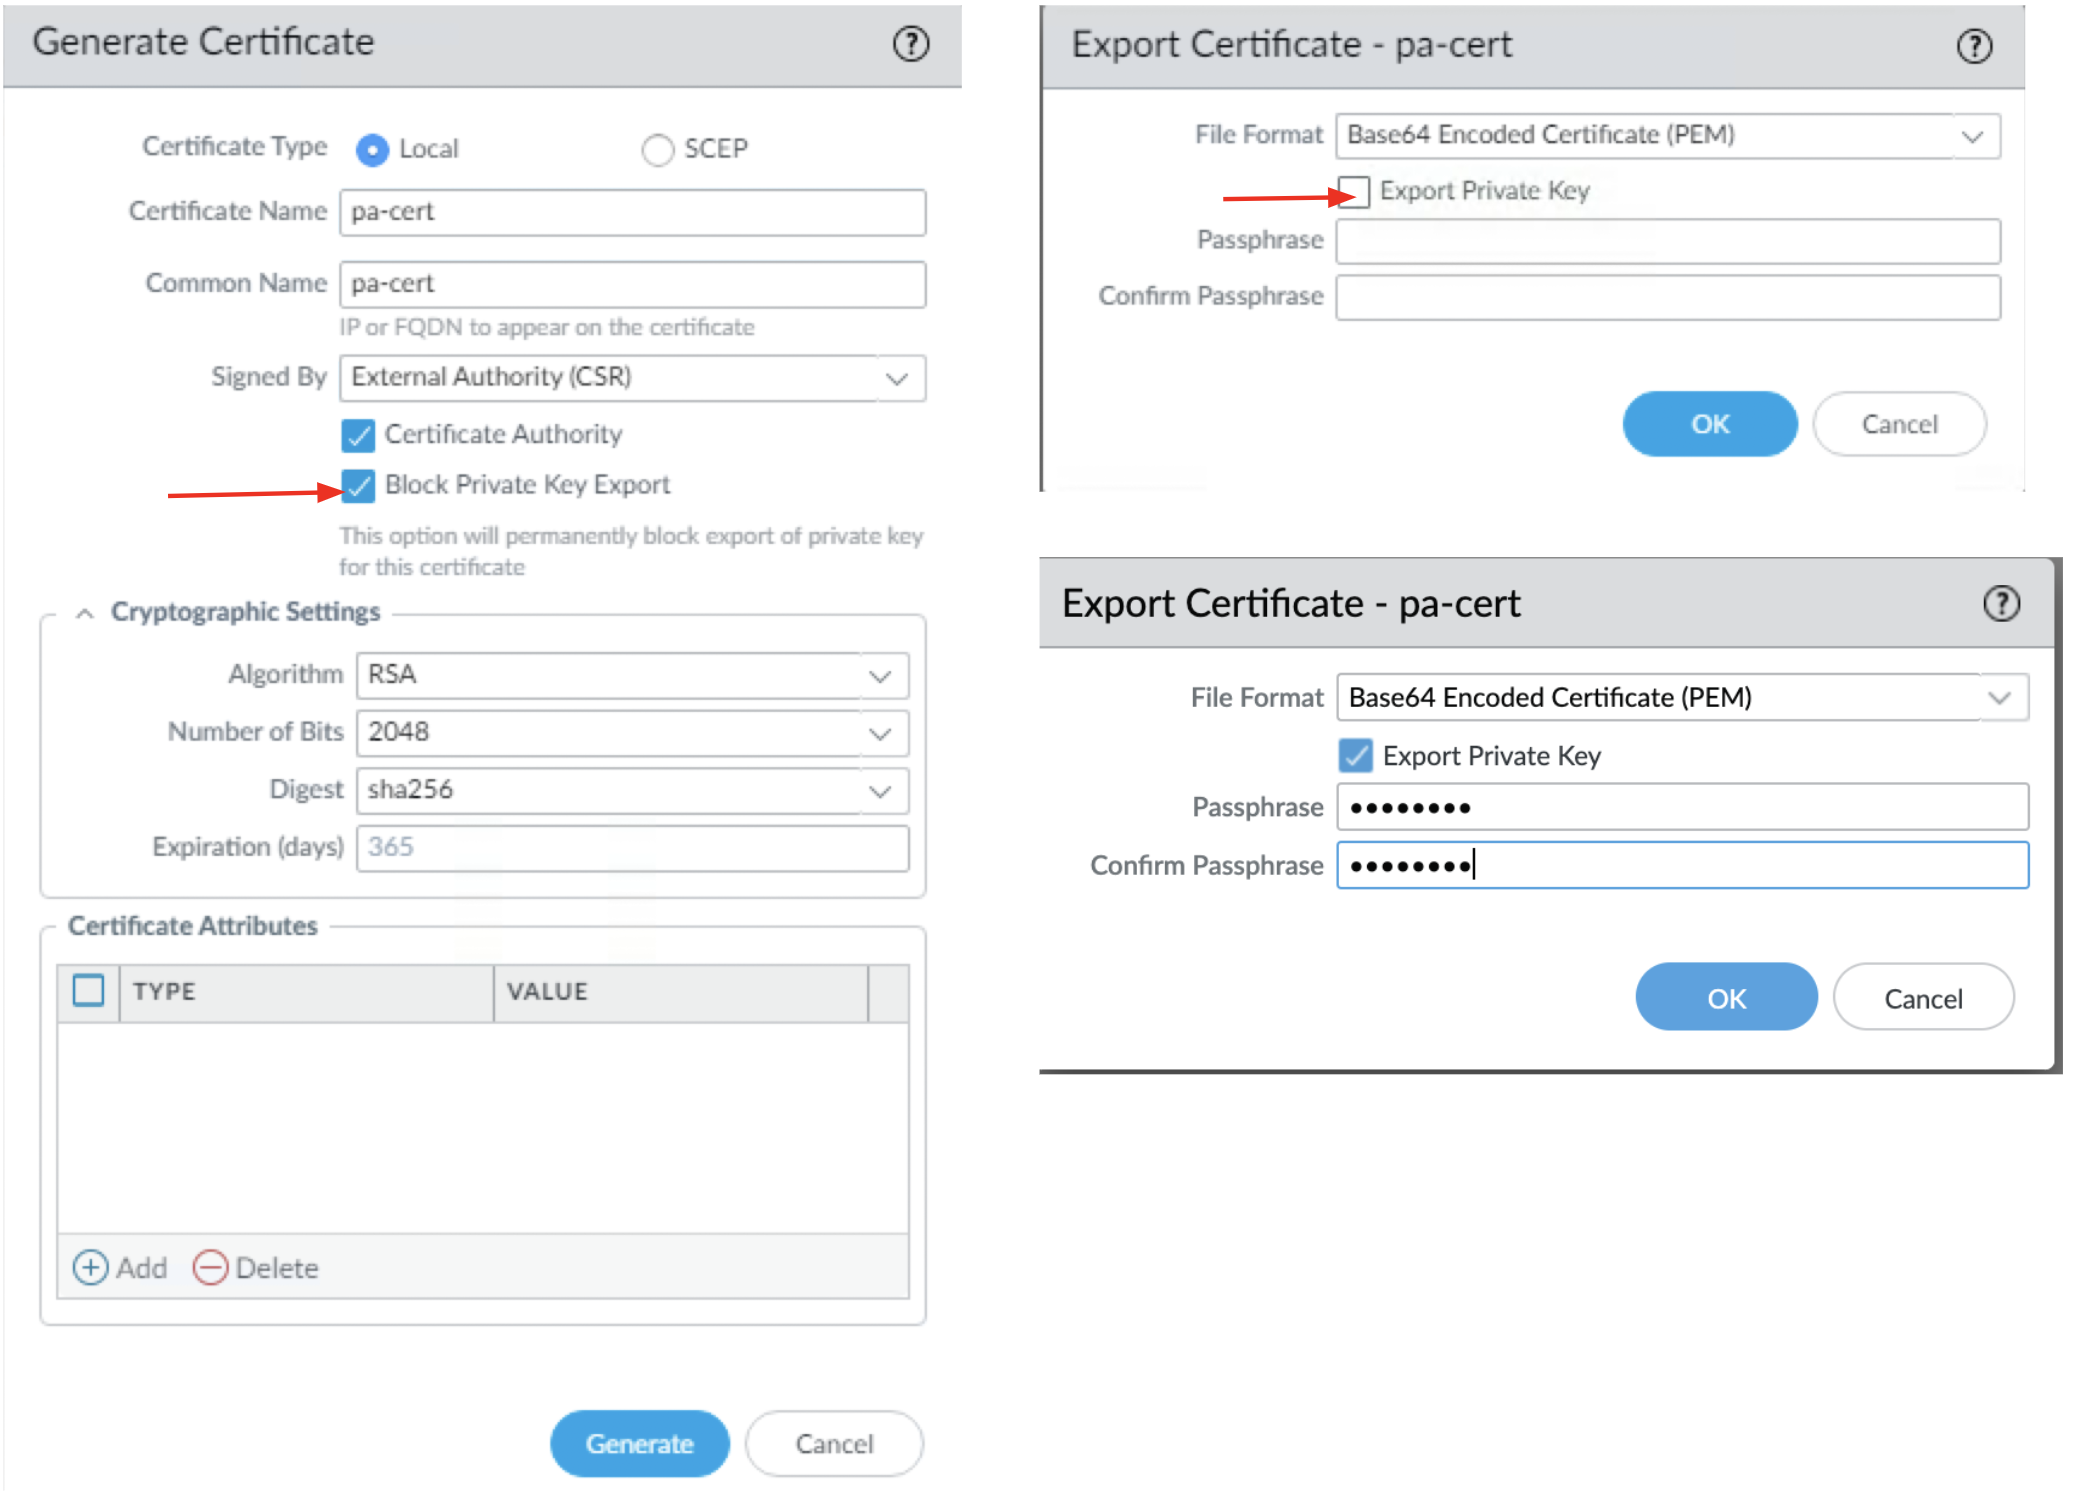Uncheck Export Private Key in lower export dialog
The width and height of the screenshot is (2084, 1498).
point(1355,756)
